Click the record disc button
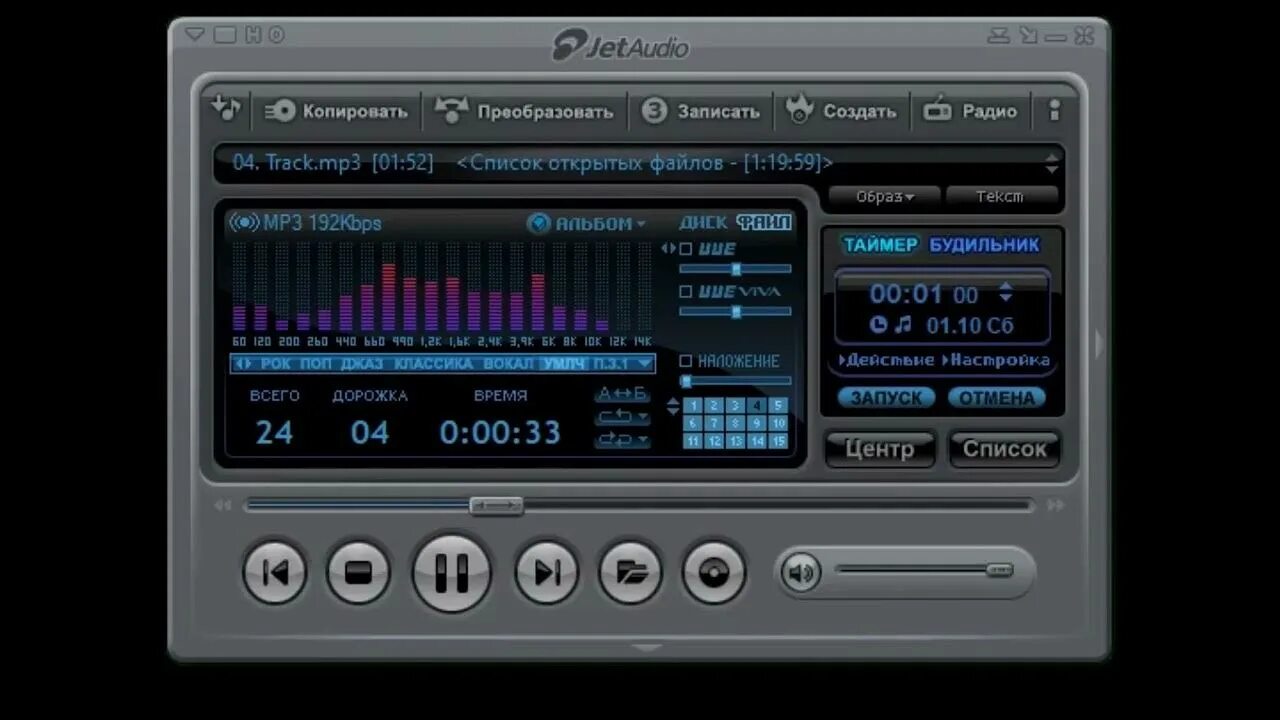 point(714,572)
